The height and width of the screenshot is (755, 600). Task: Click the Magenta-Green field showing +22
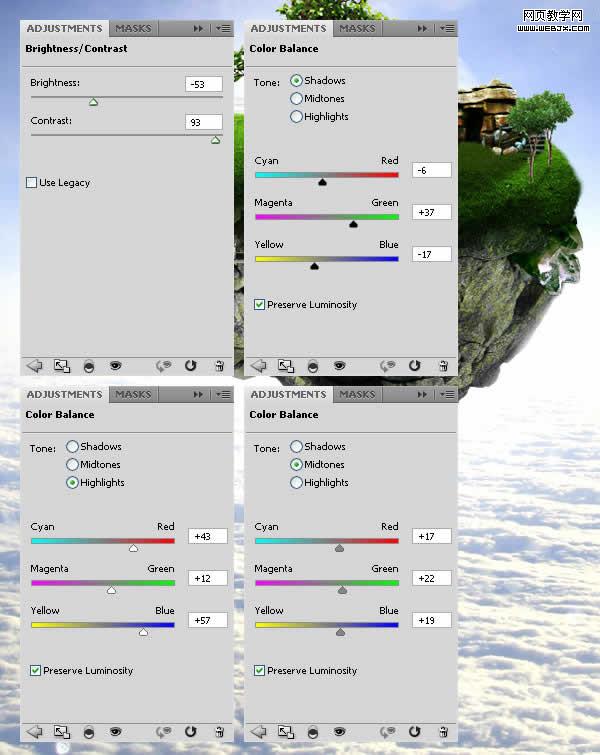coord(432,578)
